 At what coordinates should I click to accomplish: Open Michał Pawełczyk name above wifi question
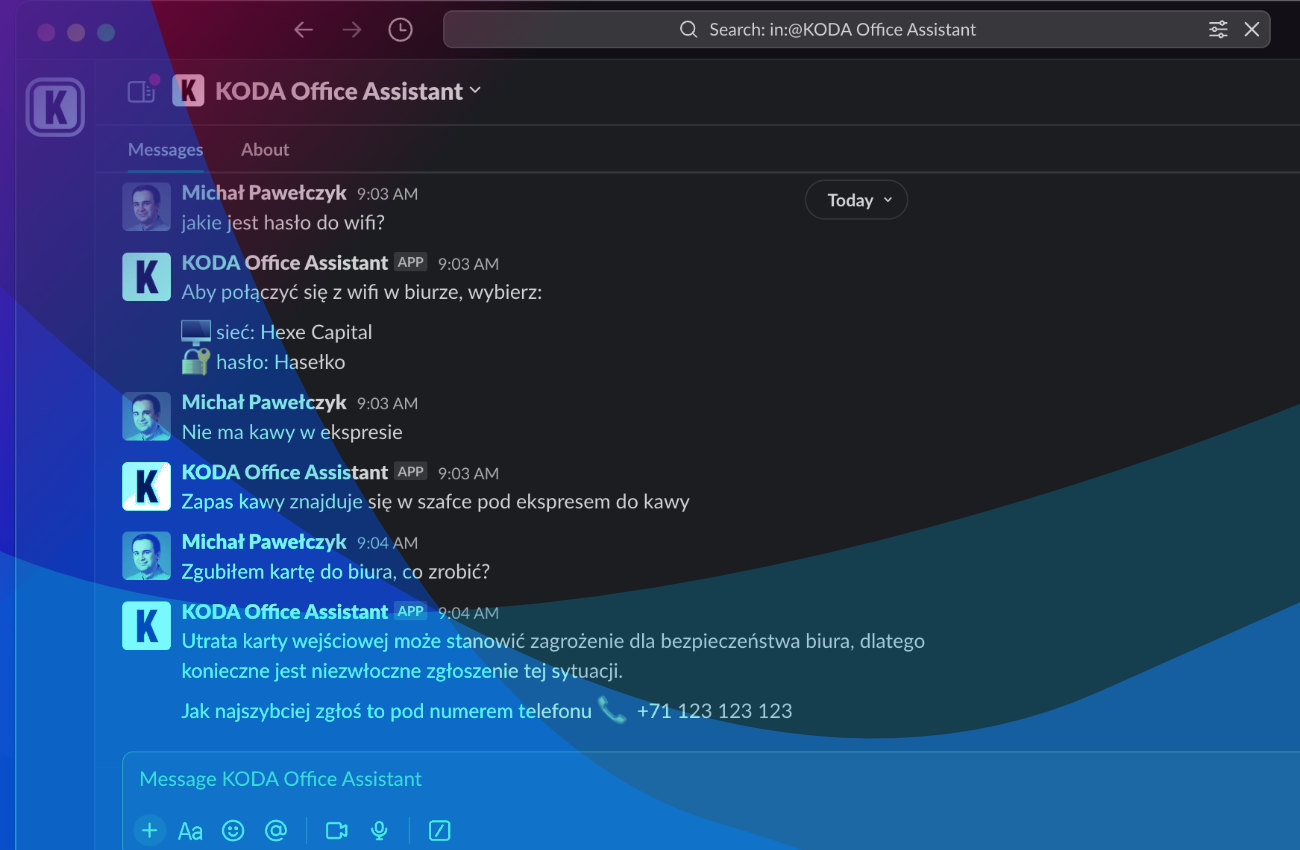point(264,193)
